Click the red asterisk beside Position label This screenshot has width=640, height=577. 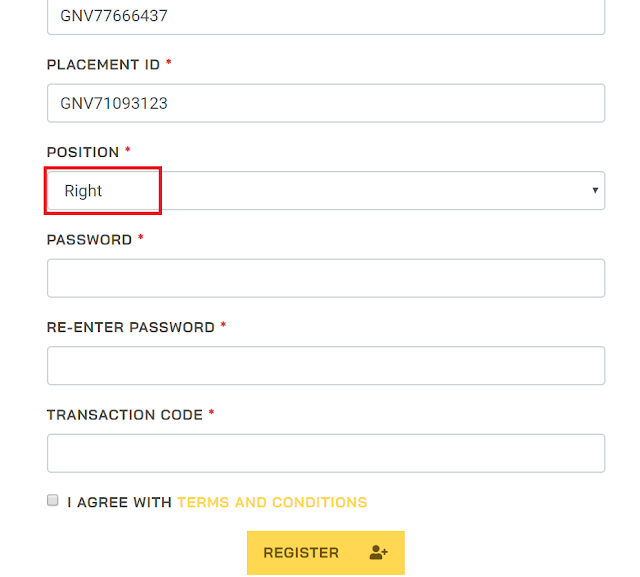tap(128, 150)
